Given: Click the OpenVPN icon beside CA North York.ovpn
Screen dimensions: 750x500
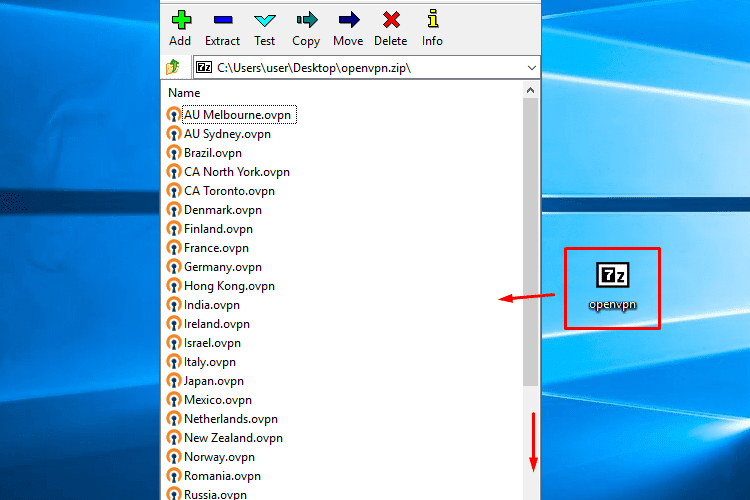Looking at the screenshot, I should [174, 172].
